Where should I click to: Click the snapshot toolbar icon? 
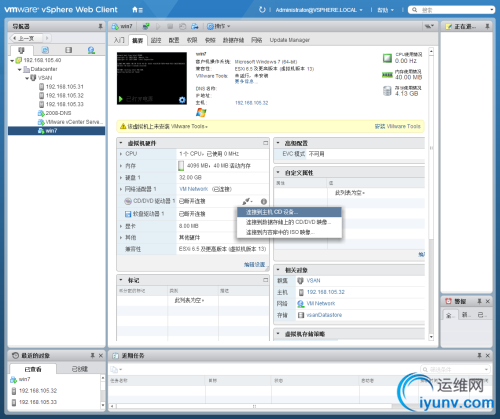(182, 26)
